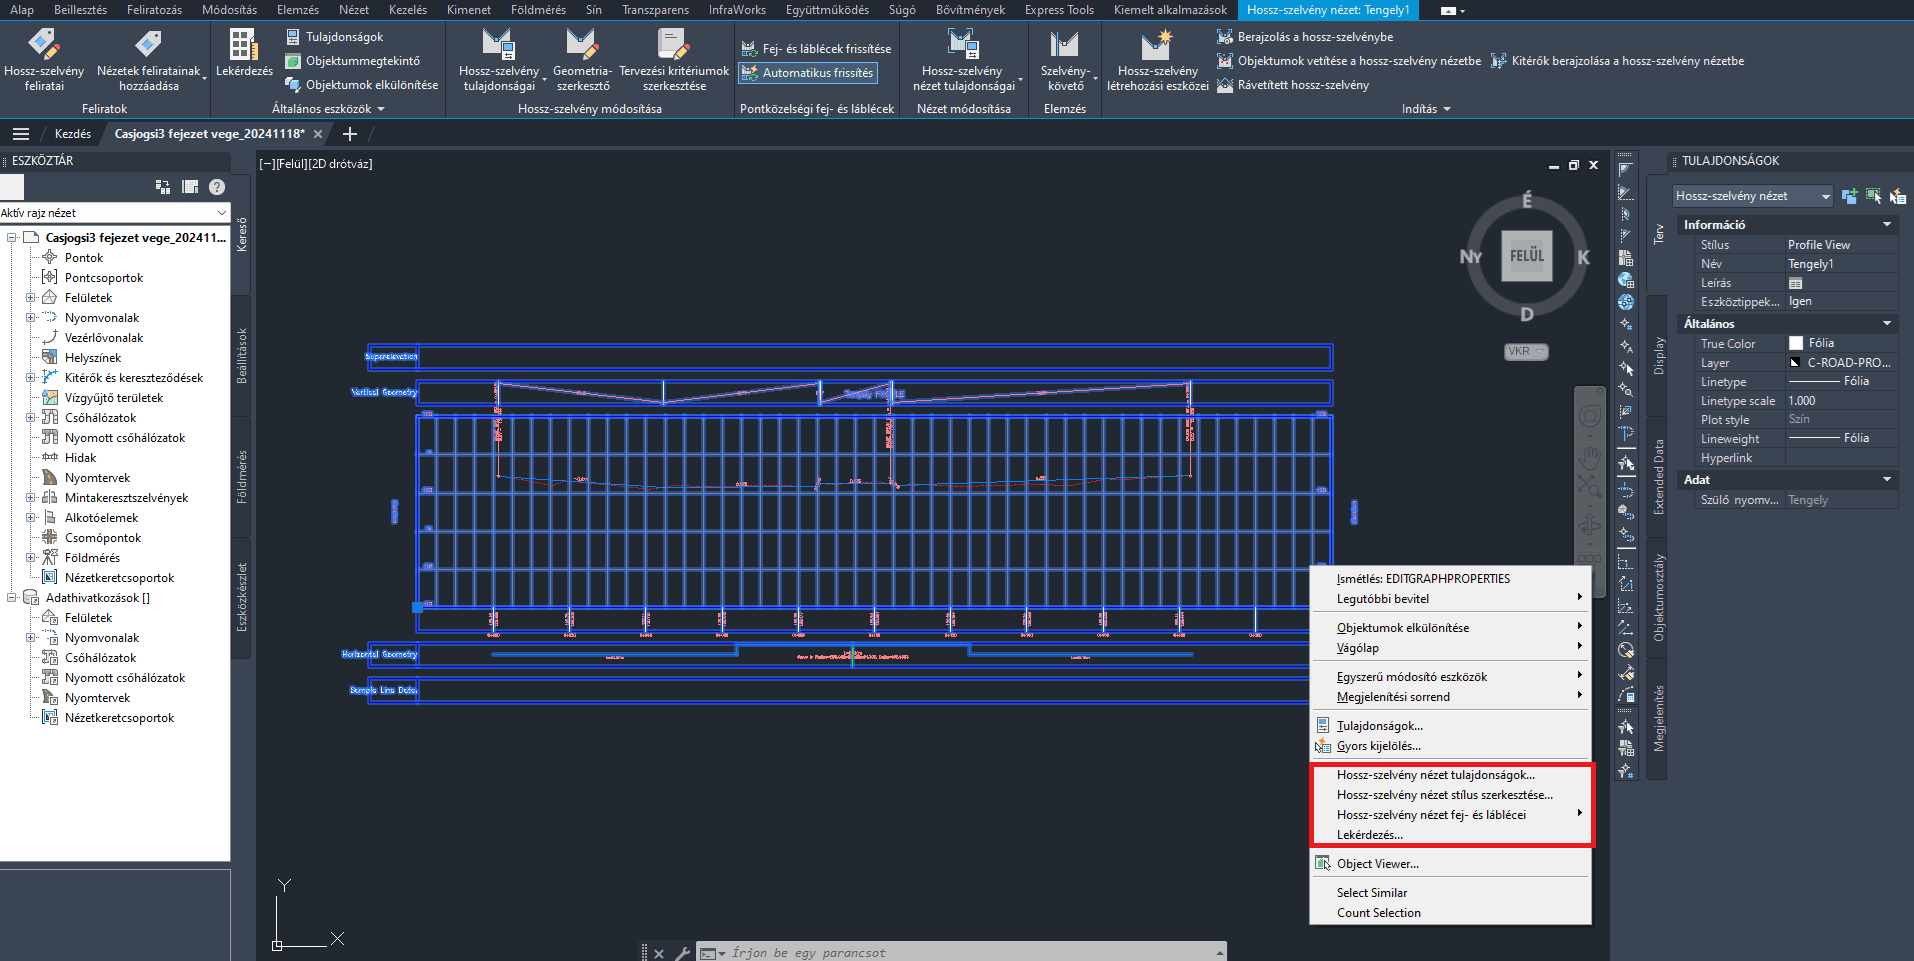
Task: Open the Display tab in properties
Action: pyautogui.click(x=1659, y=356)
